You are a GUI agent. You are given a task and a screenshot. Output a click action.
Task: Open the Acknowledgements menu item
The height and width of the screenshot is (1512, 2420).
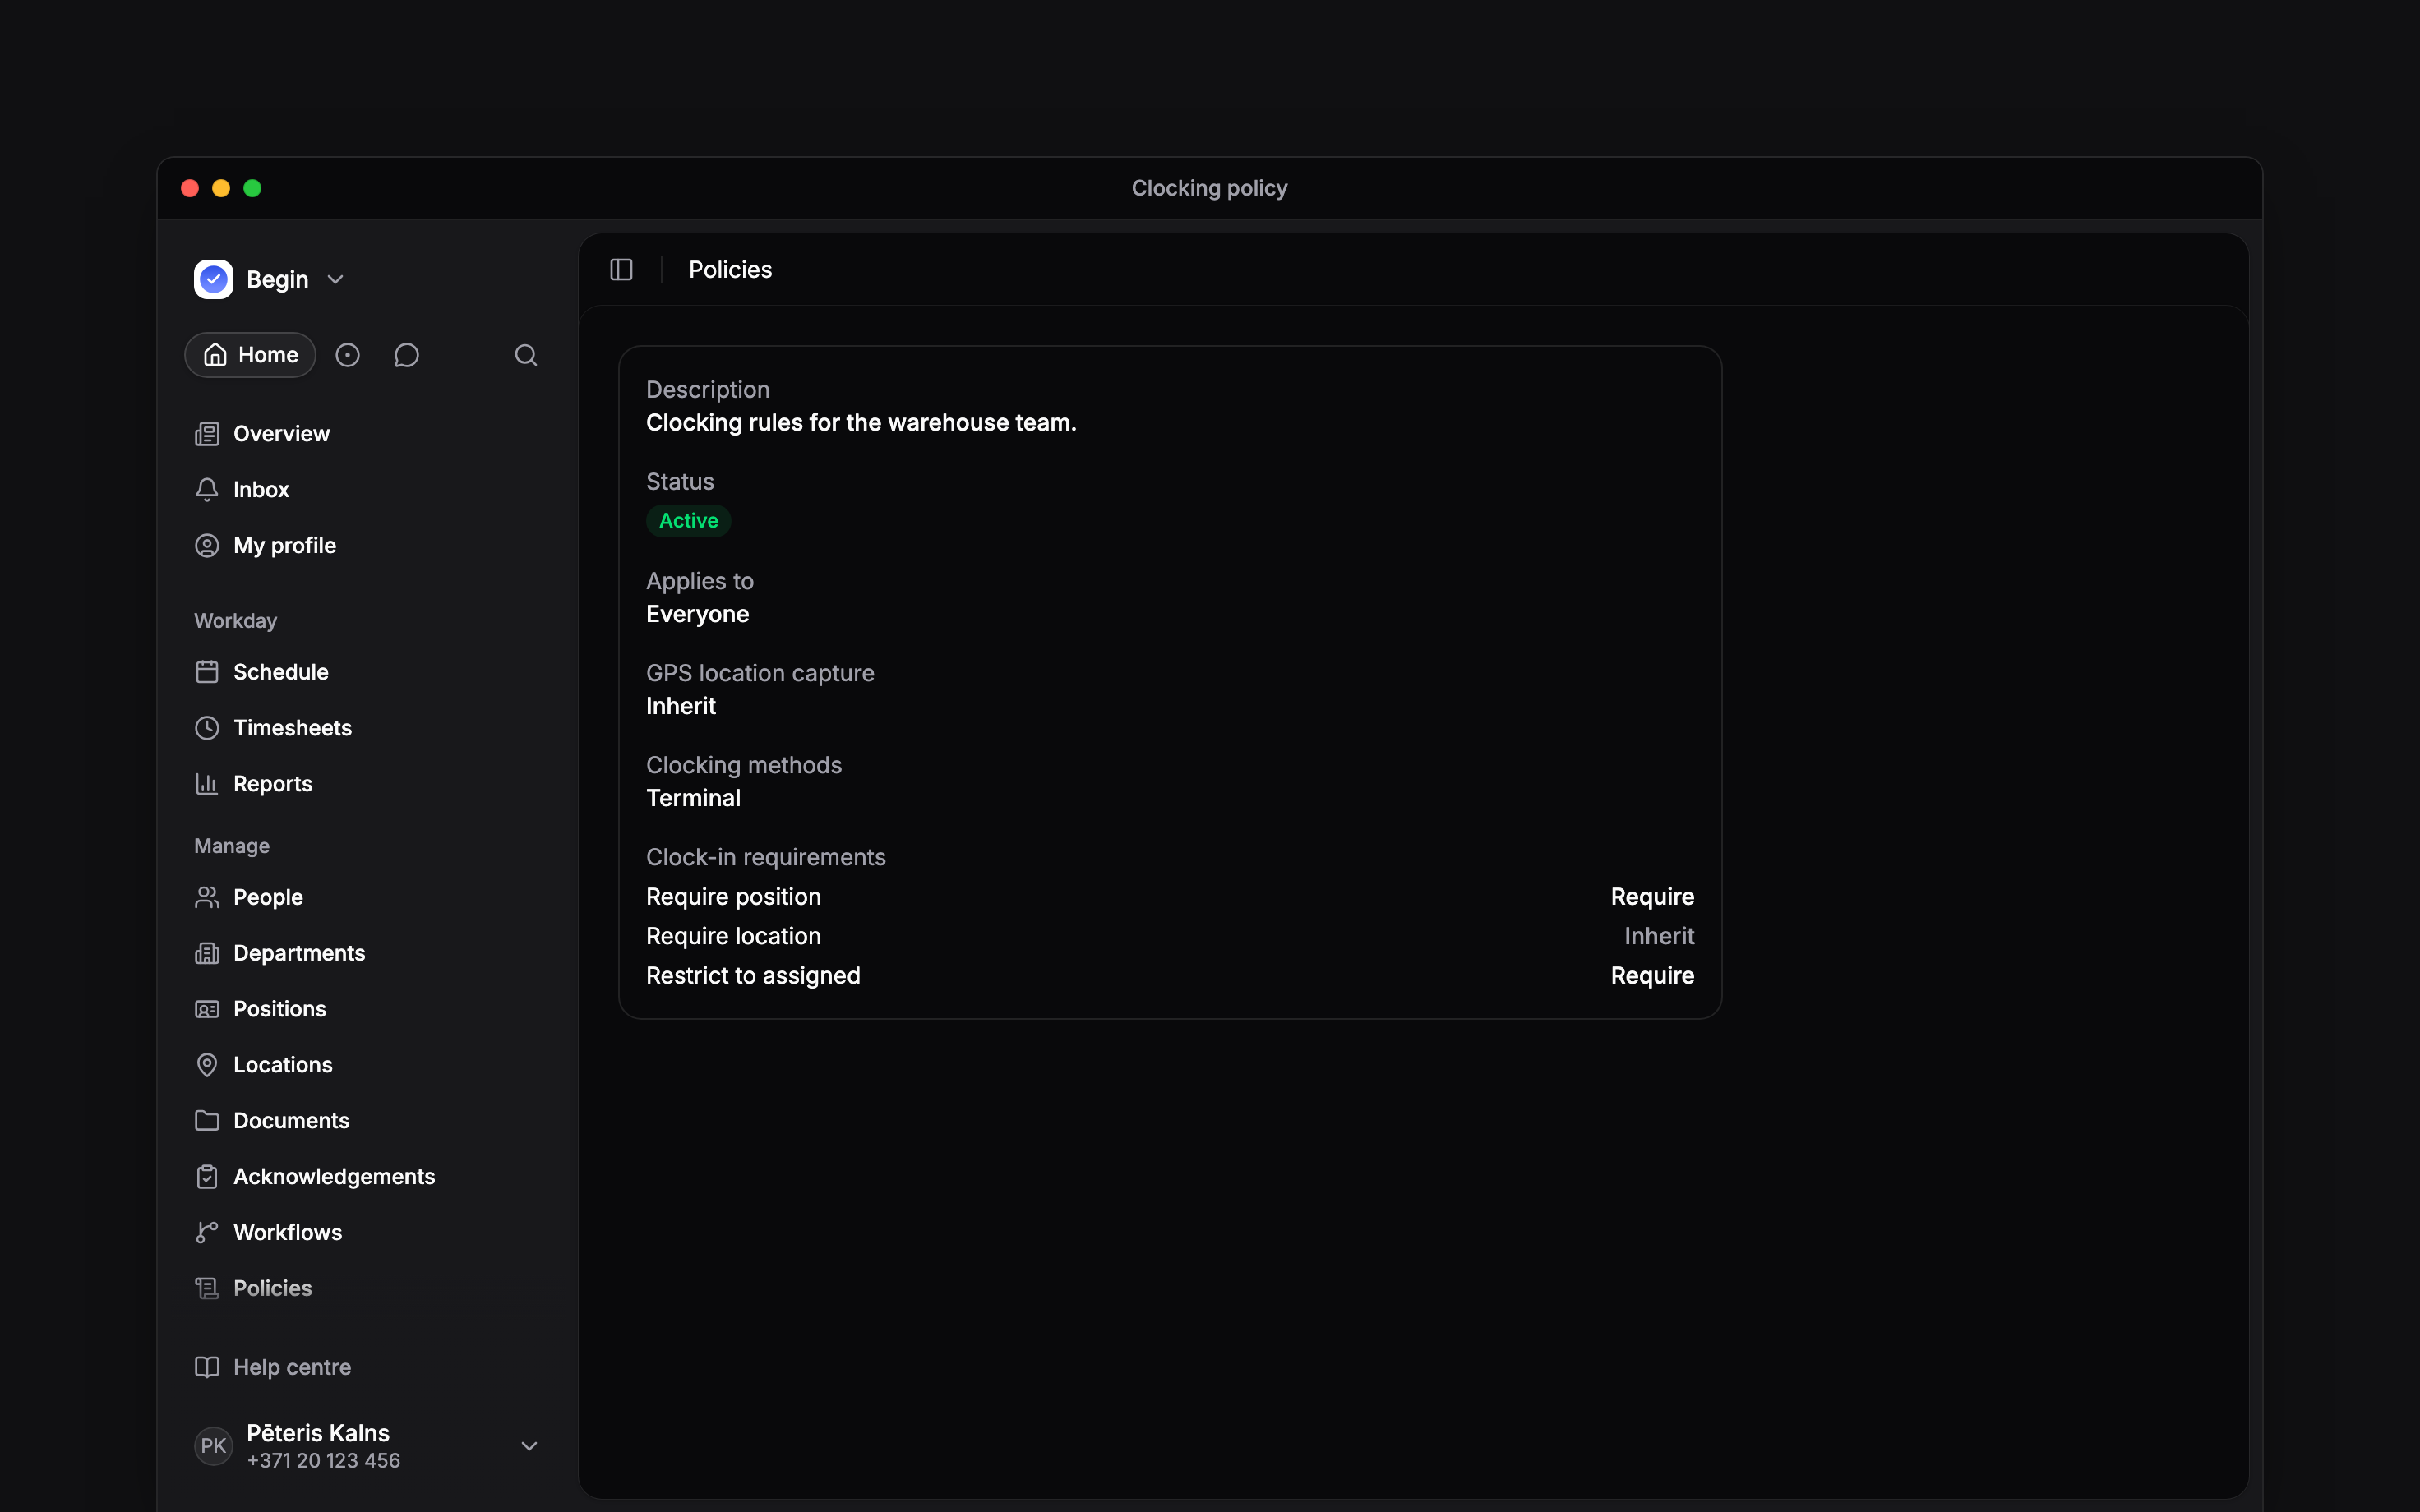pos(368,1177)
